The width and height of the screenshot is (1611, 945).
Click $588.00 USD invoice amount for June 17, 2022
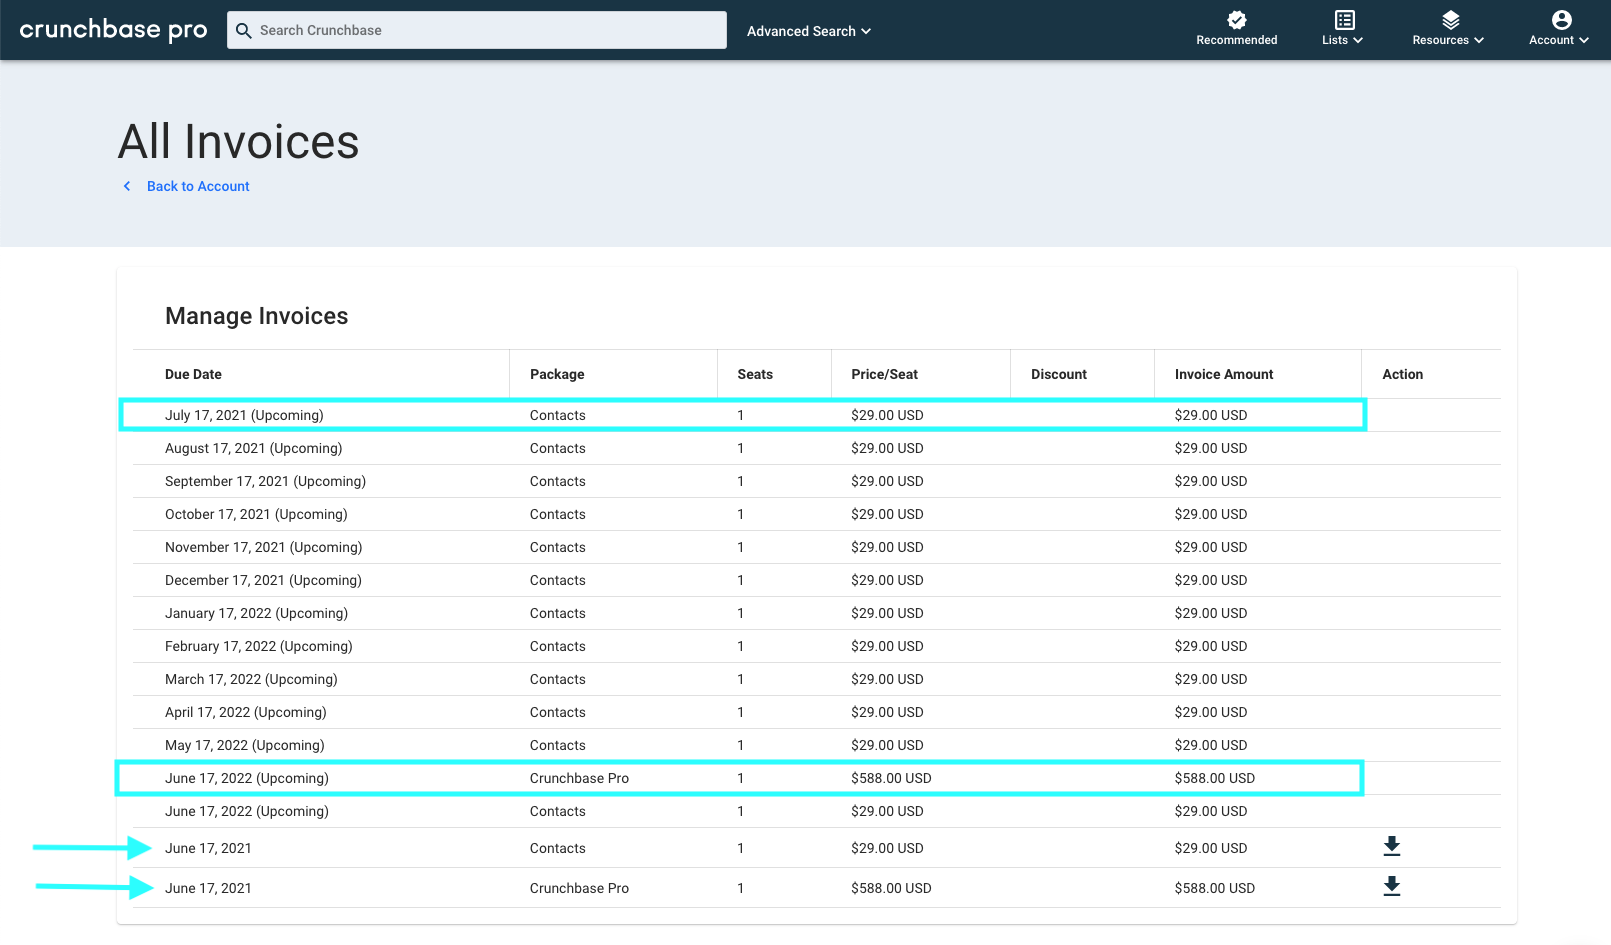coord(1215,778)
